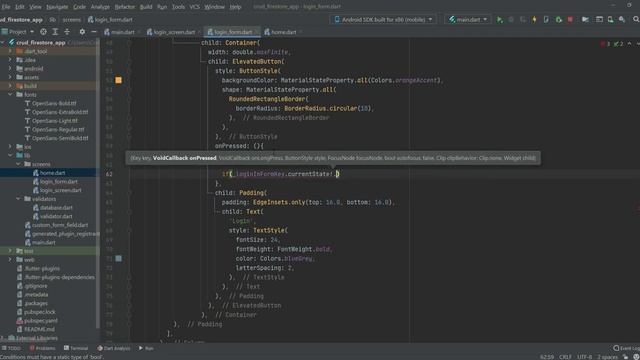The width and height of the screenshot is (640, 360).
Task: Select validator.dart in project tree
Action: [56, 216]
